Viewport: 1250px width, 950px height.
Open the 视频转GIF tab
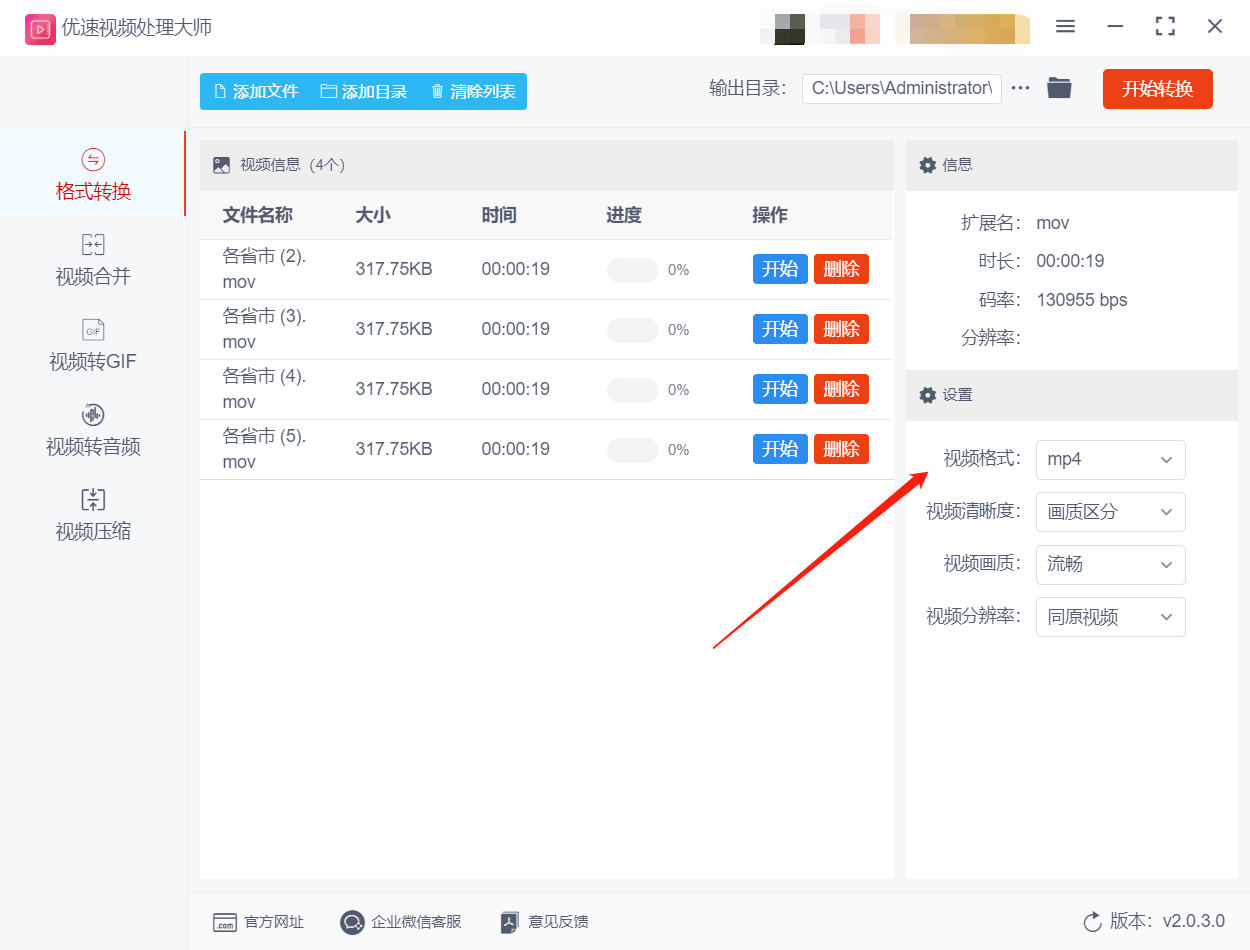click(x=93, y=345)
